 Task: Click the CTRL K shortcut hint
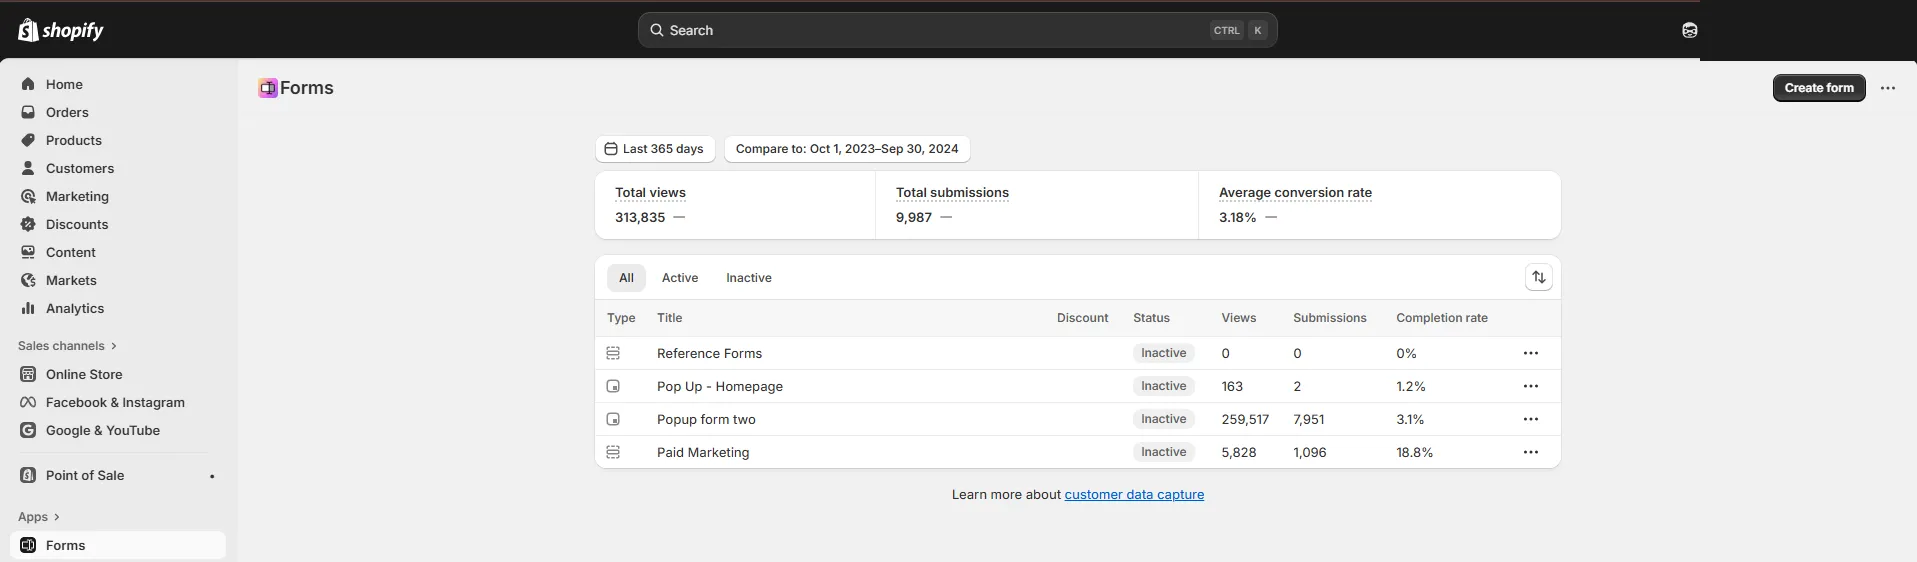[1239, 30]
